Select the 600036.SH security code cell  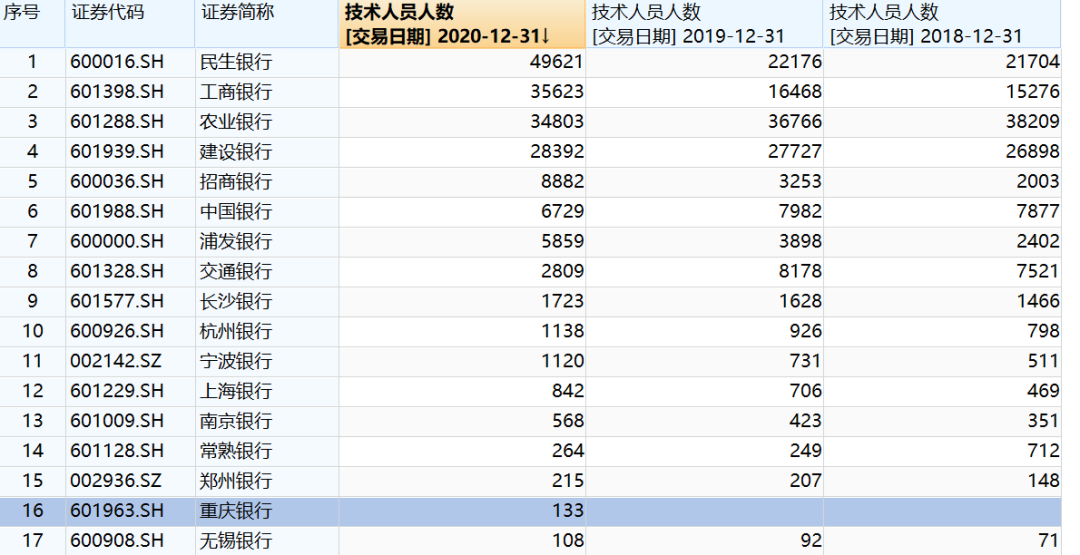[x=117, y=181]
